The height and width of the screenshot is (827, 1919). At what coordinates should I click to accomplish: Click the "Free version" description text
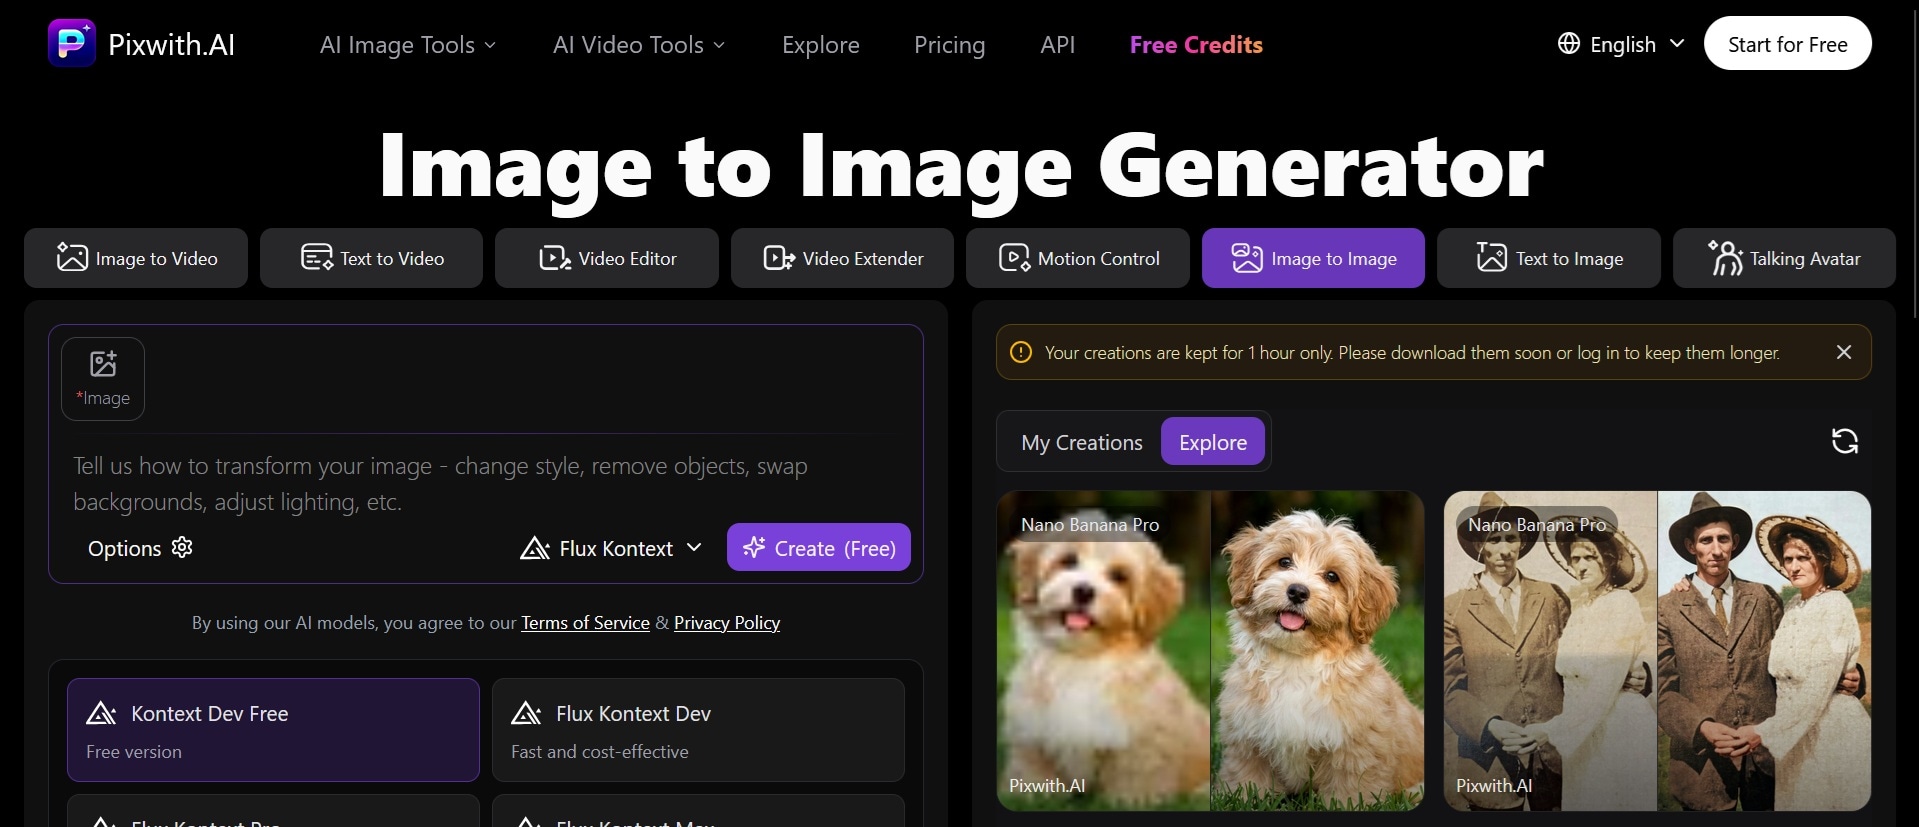click(134, 752)
